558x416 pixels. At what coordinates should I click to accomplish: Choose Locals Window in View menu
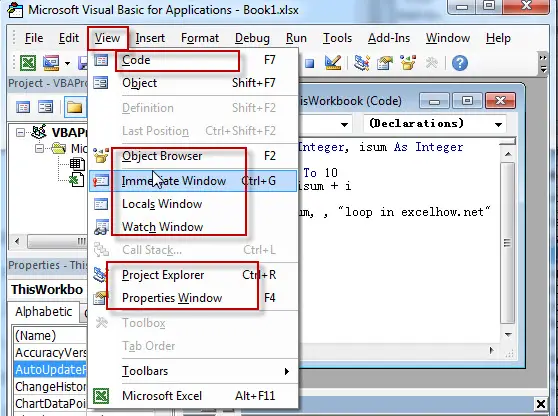point(193,204)
